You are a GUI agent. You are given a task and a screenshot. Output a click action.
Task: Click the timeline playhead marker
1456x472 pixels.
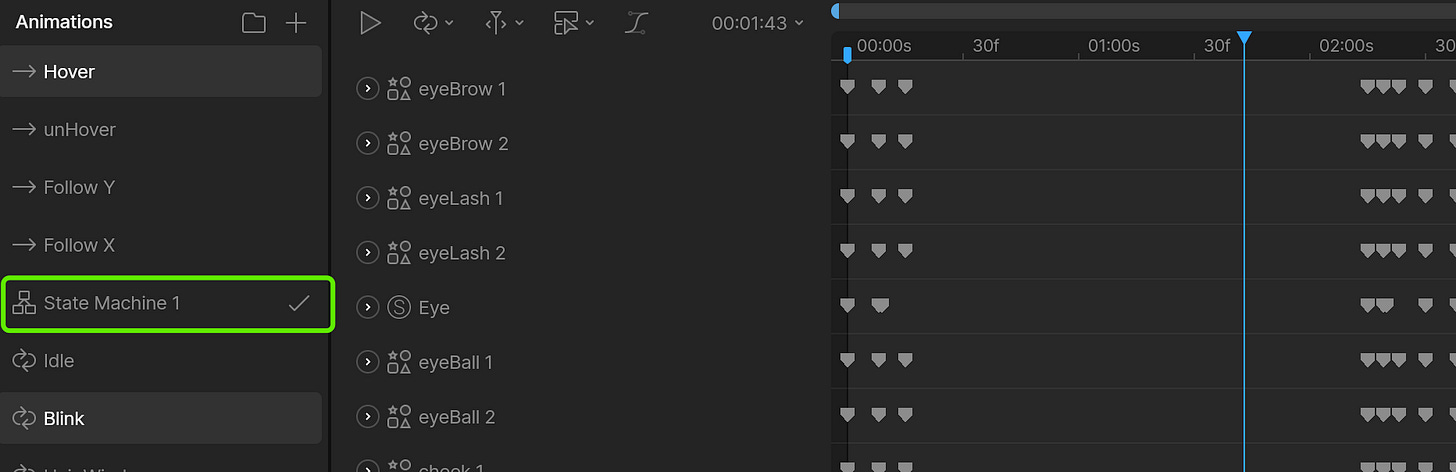pos(1244,38)
